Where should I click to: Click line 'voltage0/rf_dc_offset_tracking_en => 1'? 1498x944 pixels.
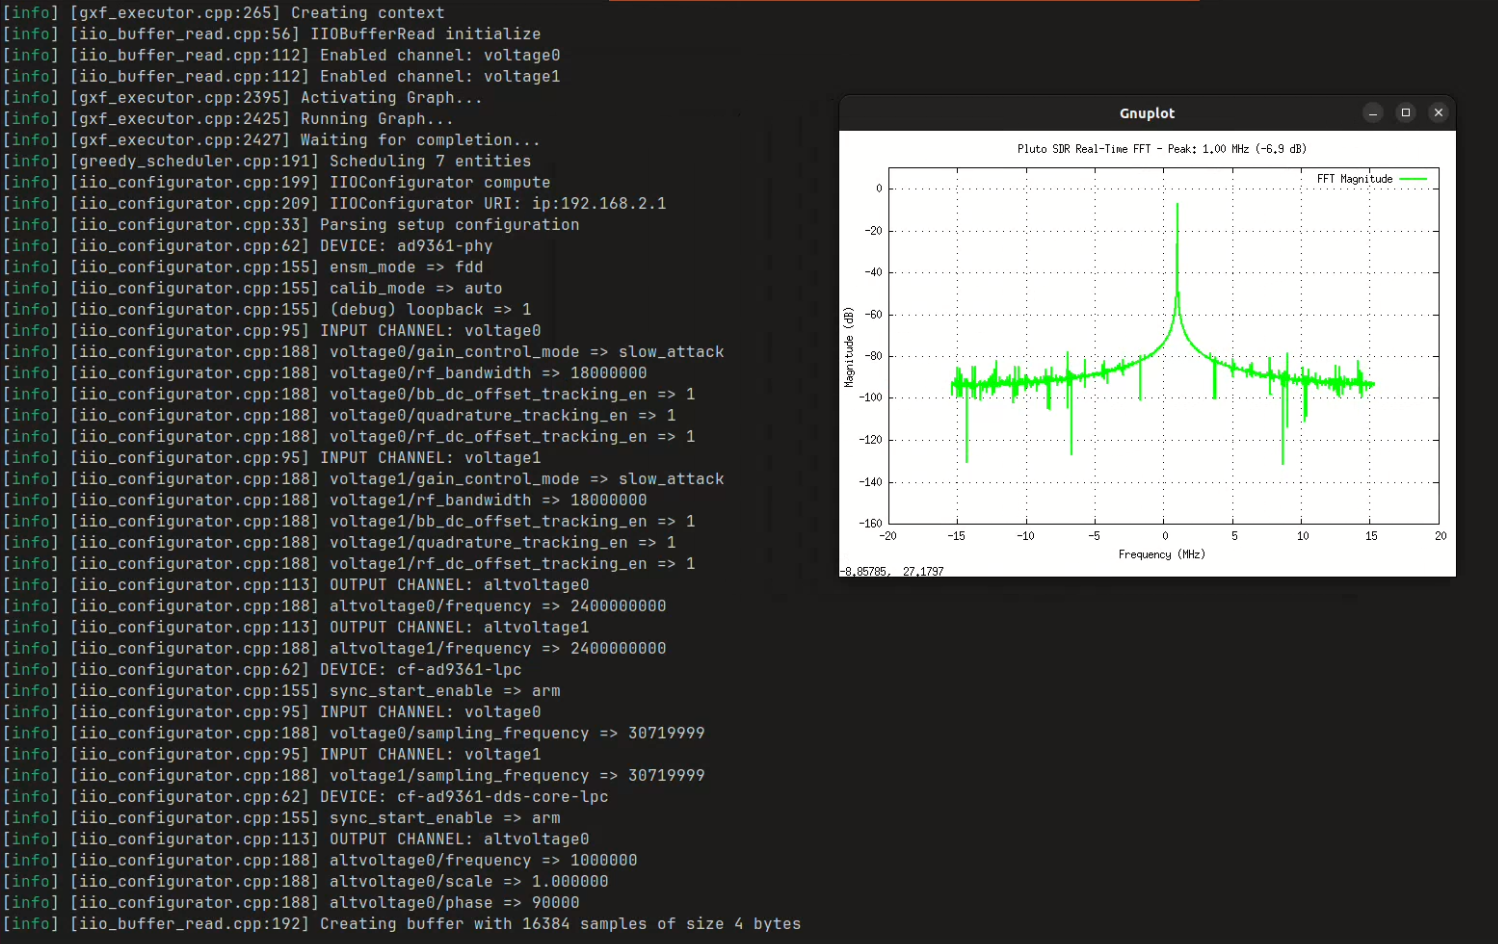coord(349,436)
